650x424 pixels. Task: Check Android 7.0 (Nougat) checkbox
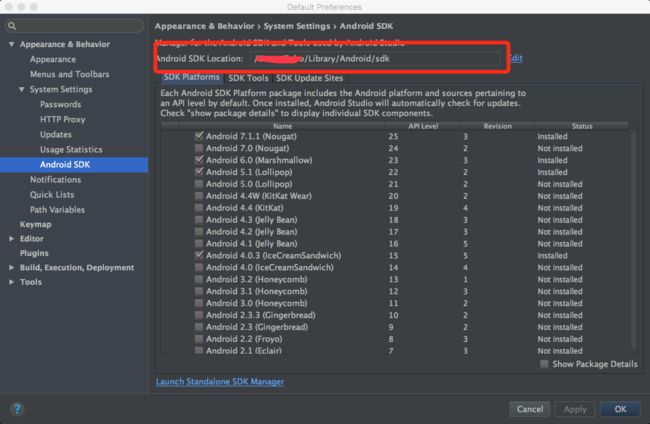tap(199, 148)
